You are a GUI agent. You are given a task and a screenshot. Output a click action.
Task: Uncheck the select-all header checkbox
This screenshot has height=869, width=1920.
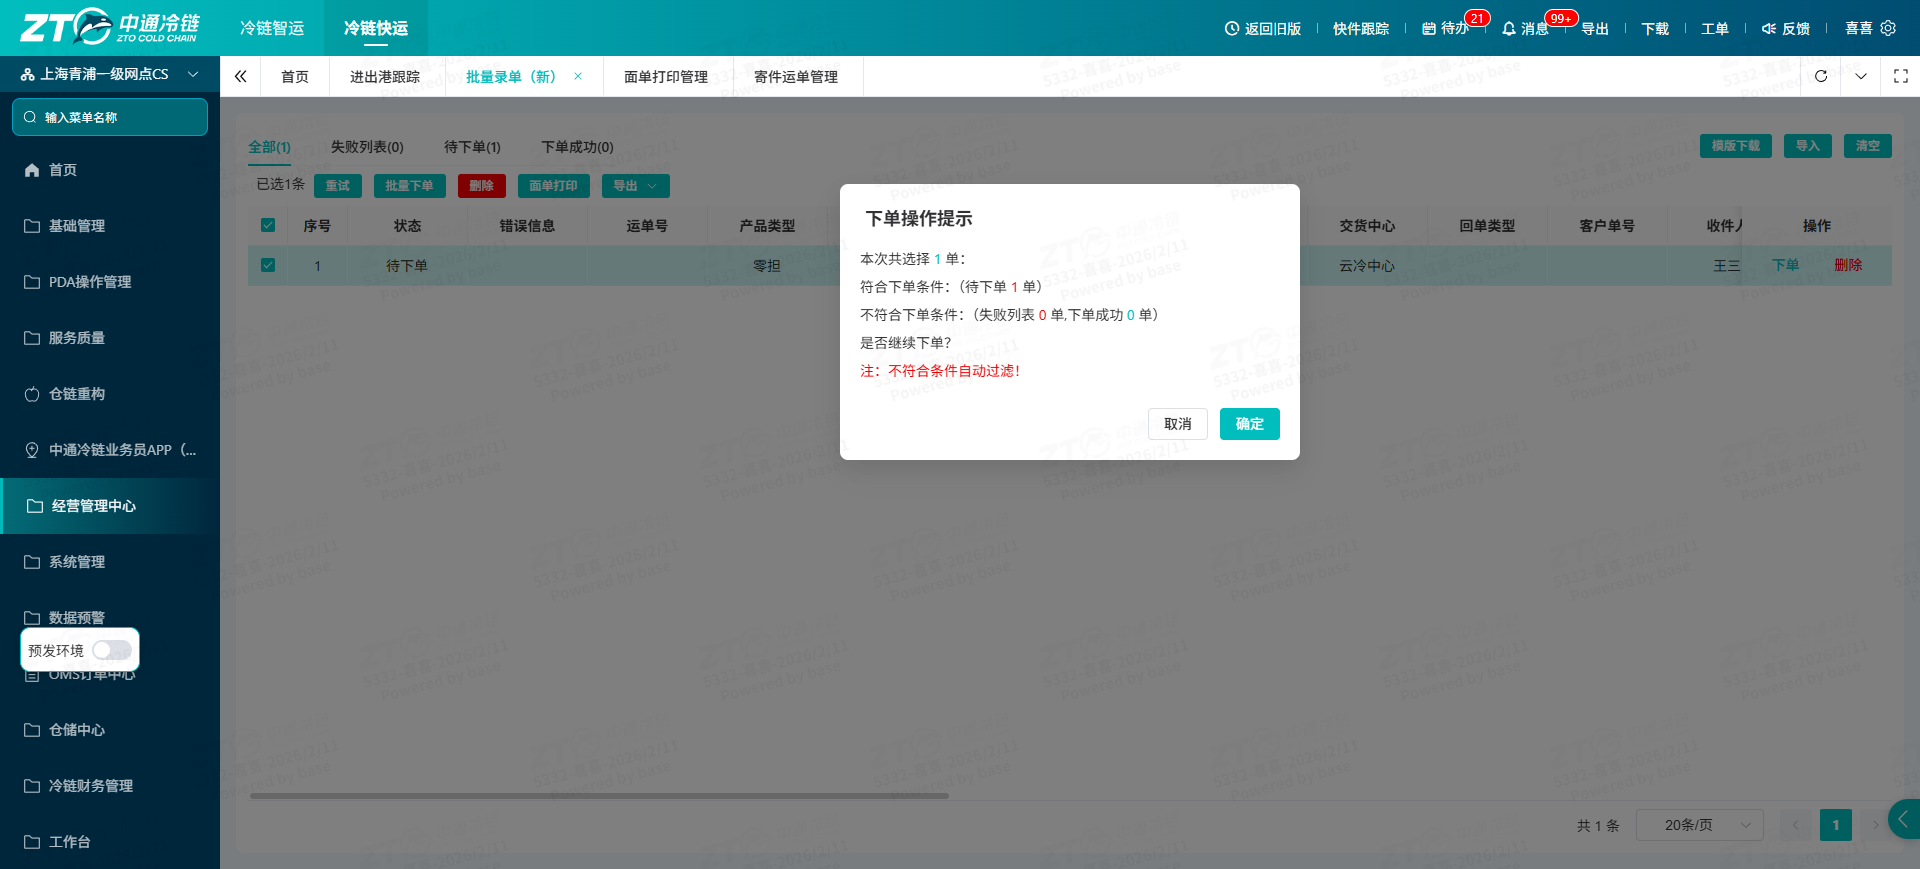coord(268,225)
